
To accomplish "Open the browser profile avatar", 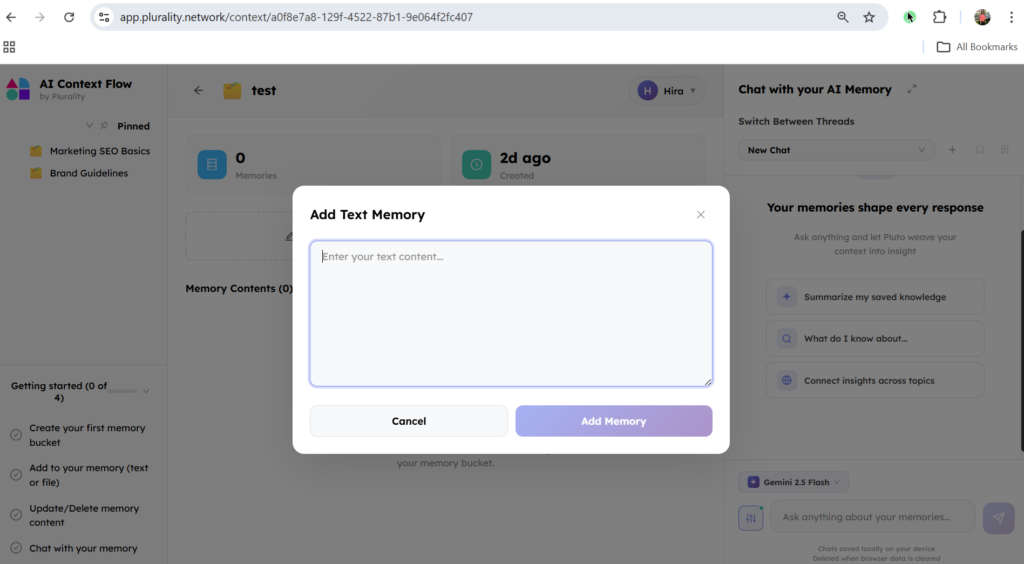I will [x=982, y=17].
